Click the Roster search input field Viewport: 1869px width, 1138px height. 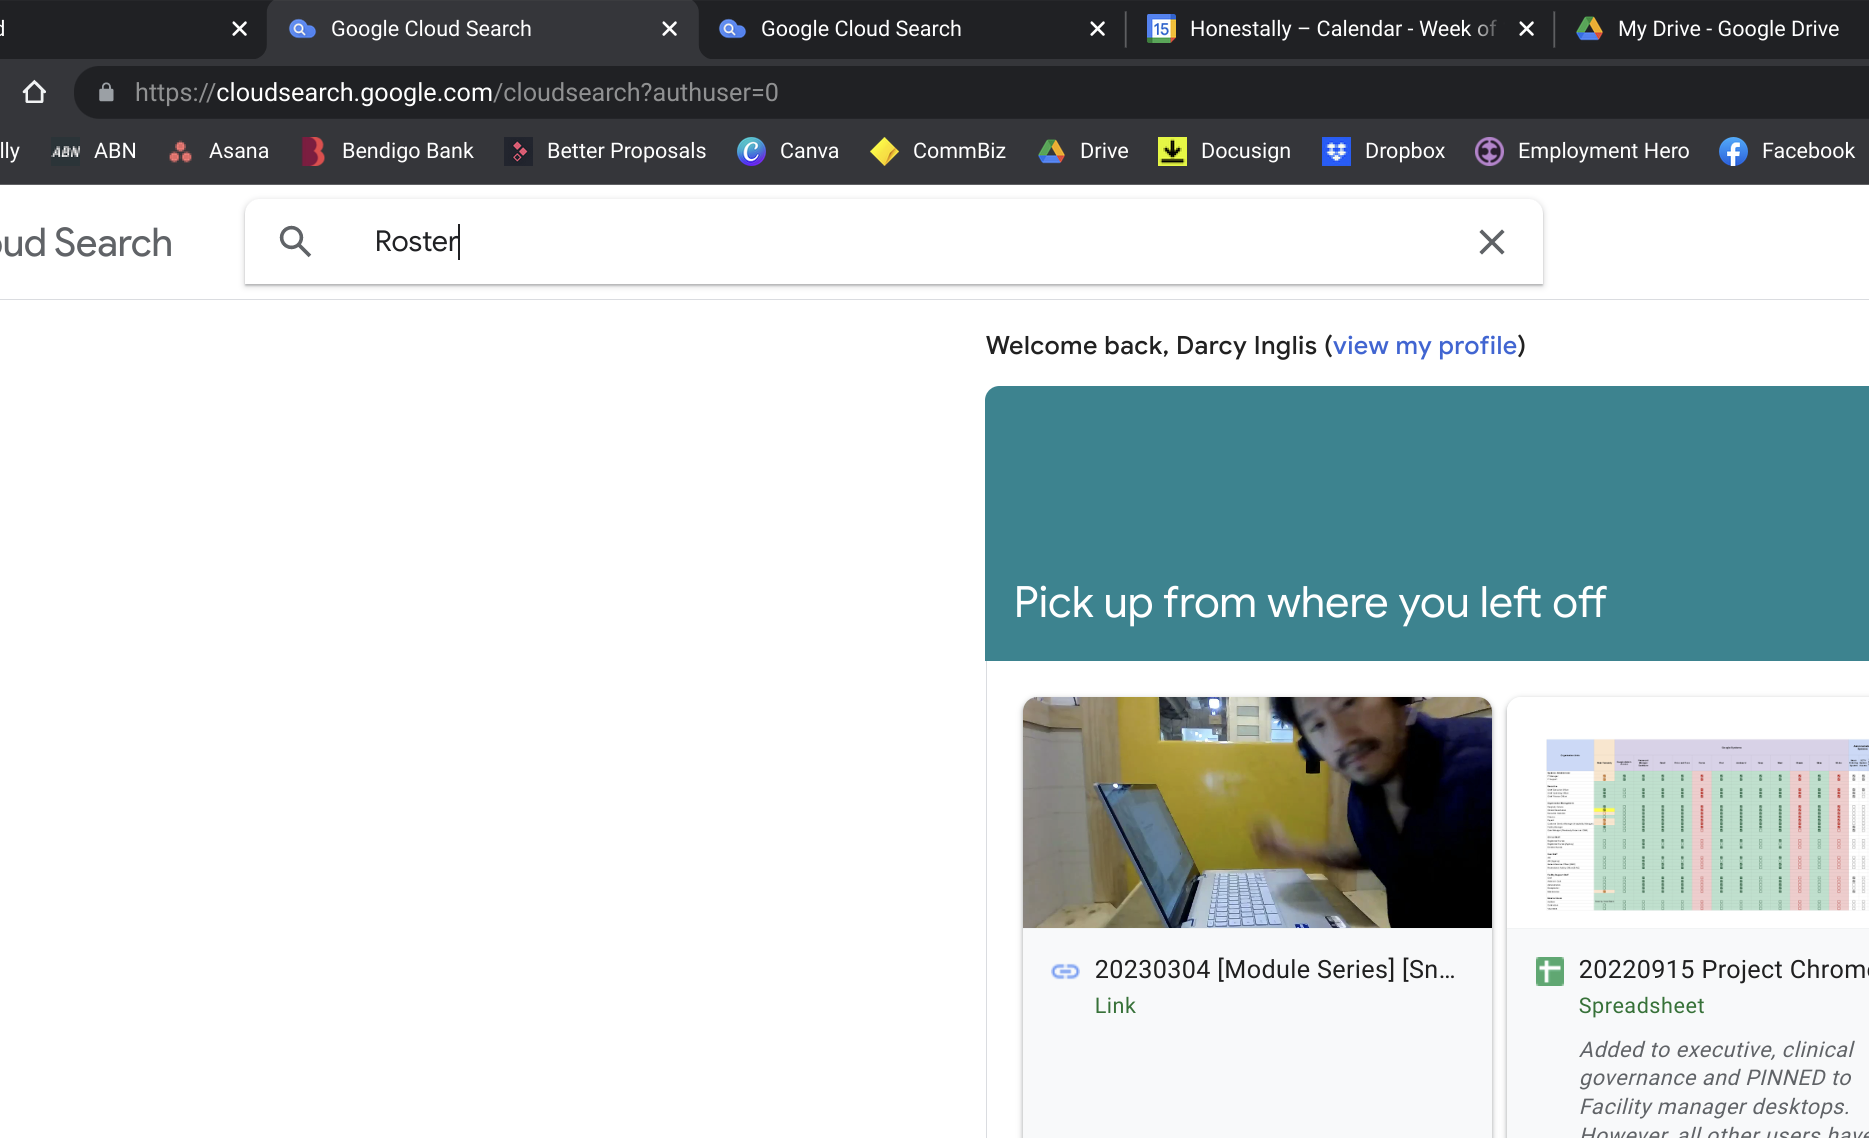click(x=900, y=241)
